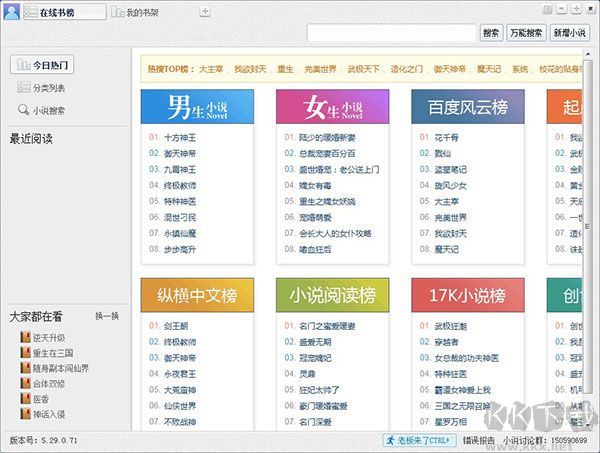Click 完美世界 in the 热搜TOP榜 bar
The height and width of the screenshot is (453, 600).
pyautogui.click(x=320, y=69)
